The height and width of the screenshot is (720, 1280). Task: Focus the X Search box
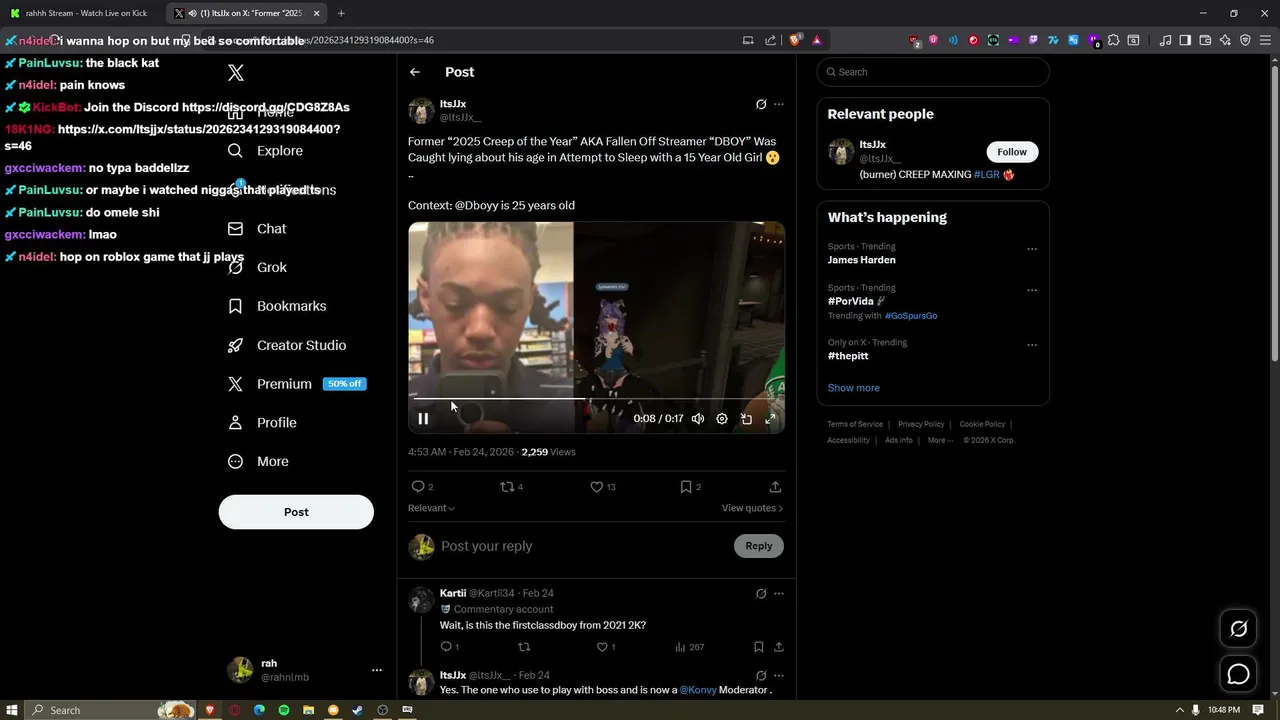tap(933, 72)
